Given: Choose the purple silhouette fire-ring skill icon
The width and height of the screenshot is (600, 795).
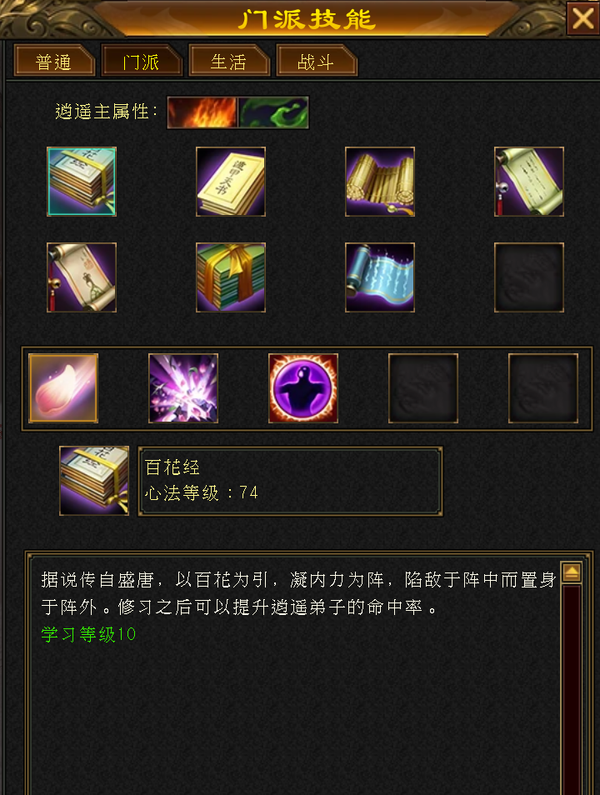Looking at the screenshot, I should click(303, 388).
